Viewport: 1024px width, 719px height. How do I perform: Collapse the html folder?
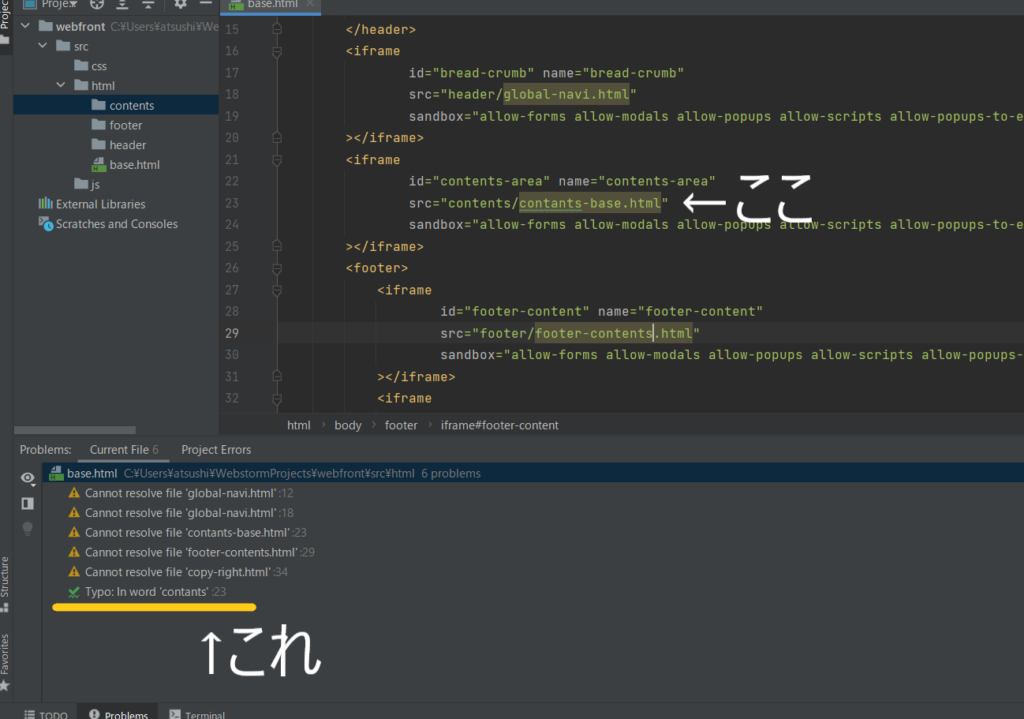(61, 85)
